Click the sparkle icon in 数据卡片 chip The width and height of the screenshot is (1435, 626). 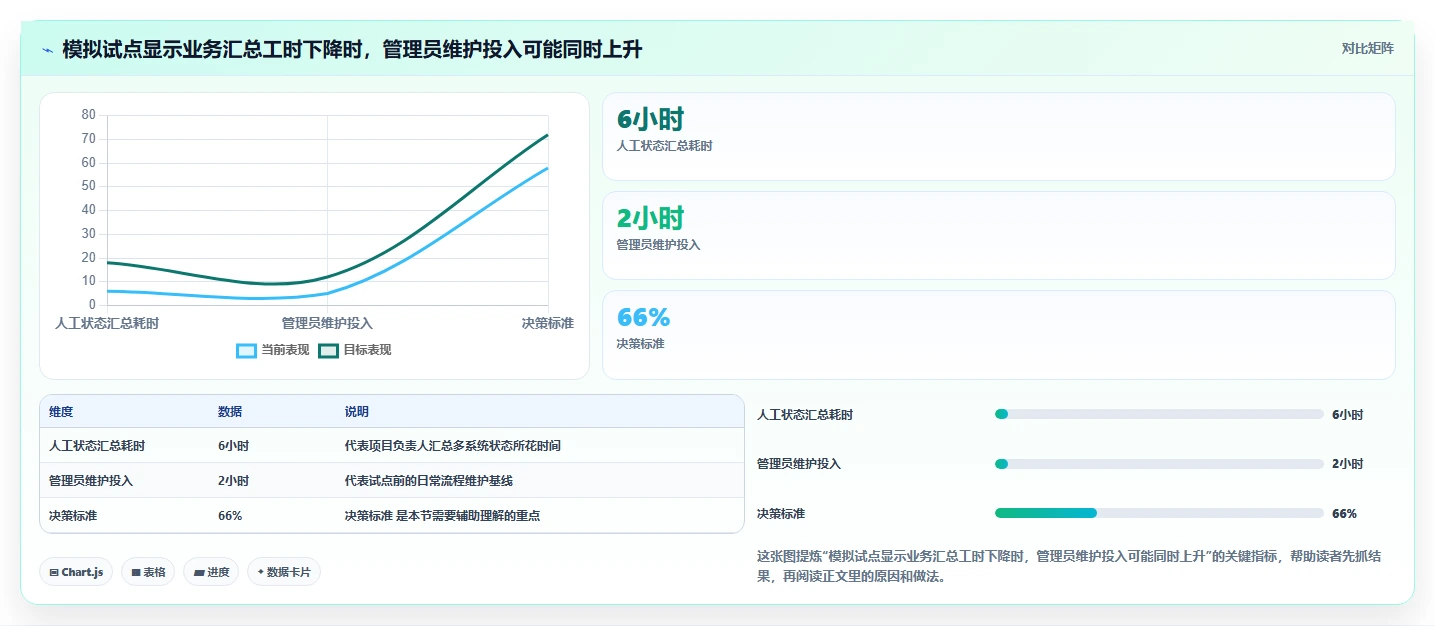pos(261,572)
